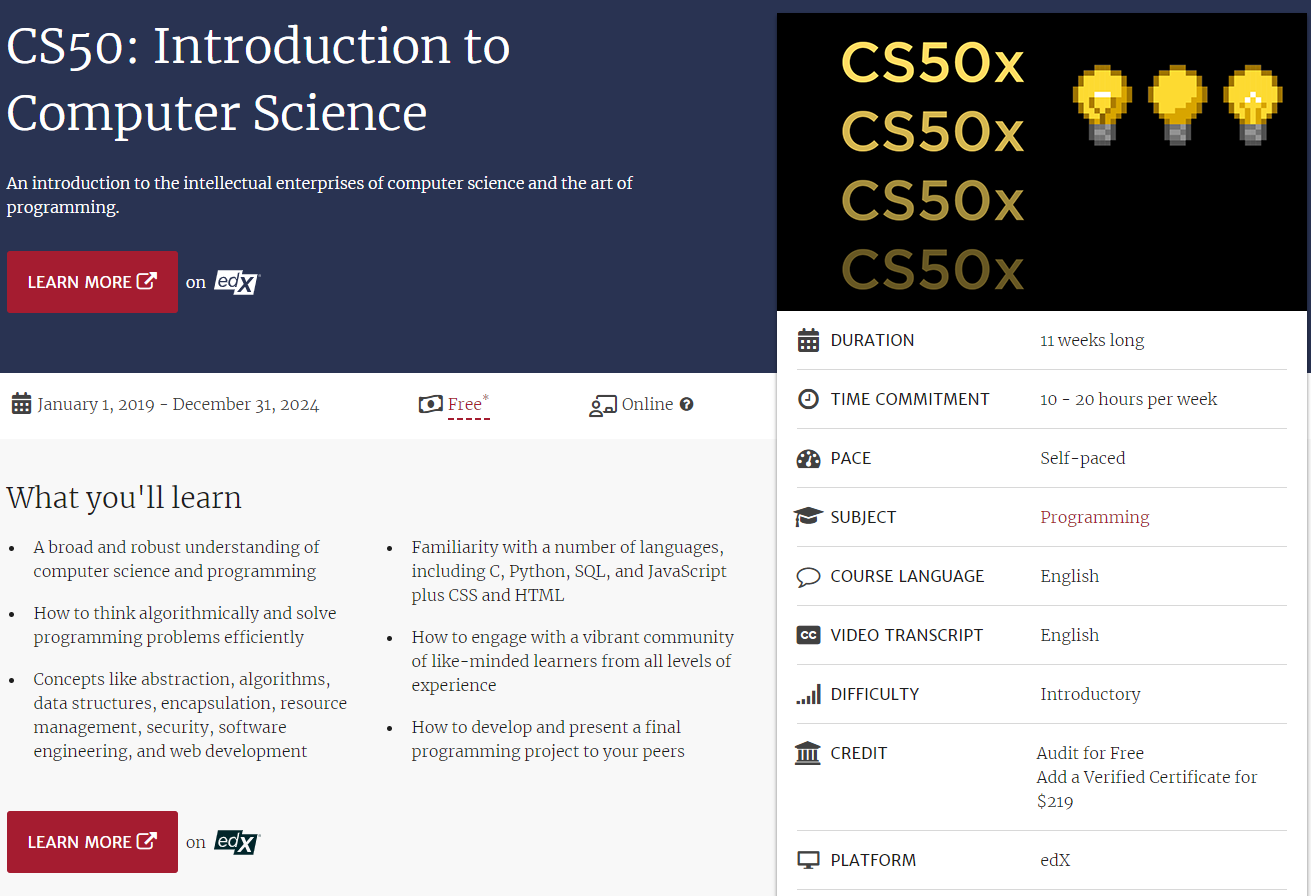Click the date range January 1, 2019 - December 31, 2024
Viewport: 1311px width, 896px height.
pos(178,404)
